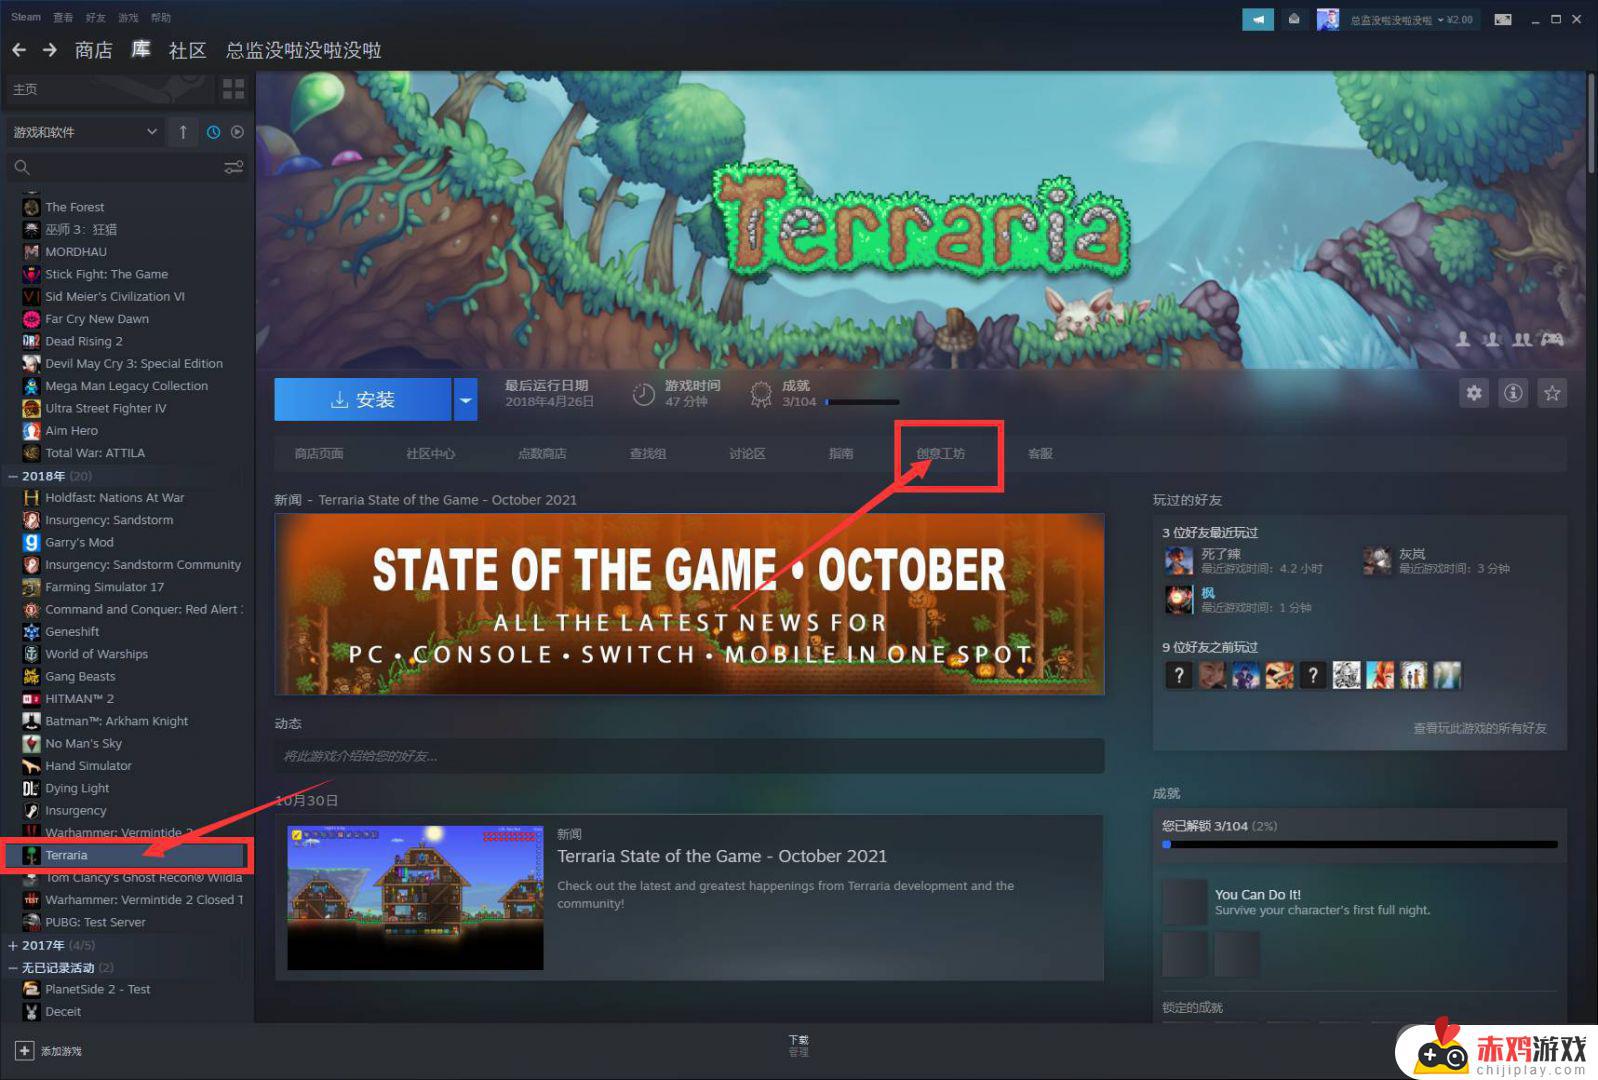Open friend 灰岚 avatar
This screenshot has width=1598, height=1080.
click(x=1377, y=561)
